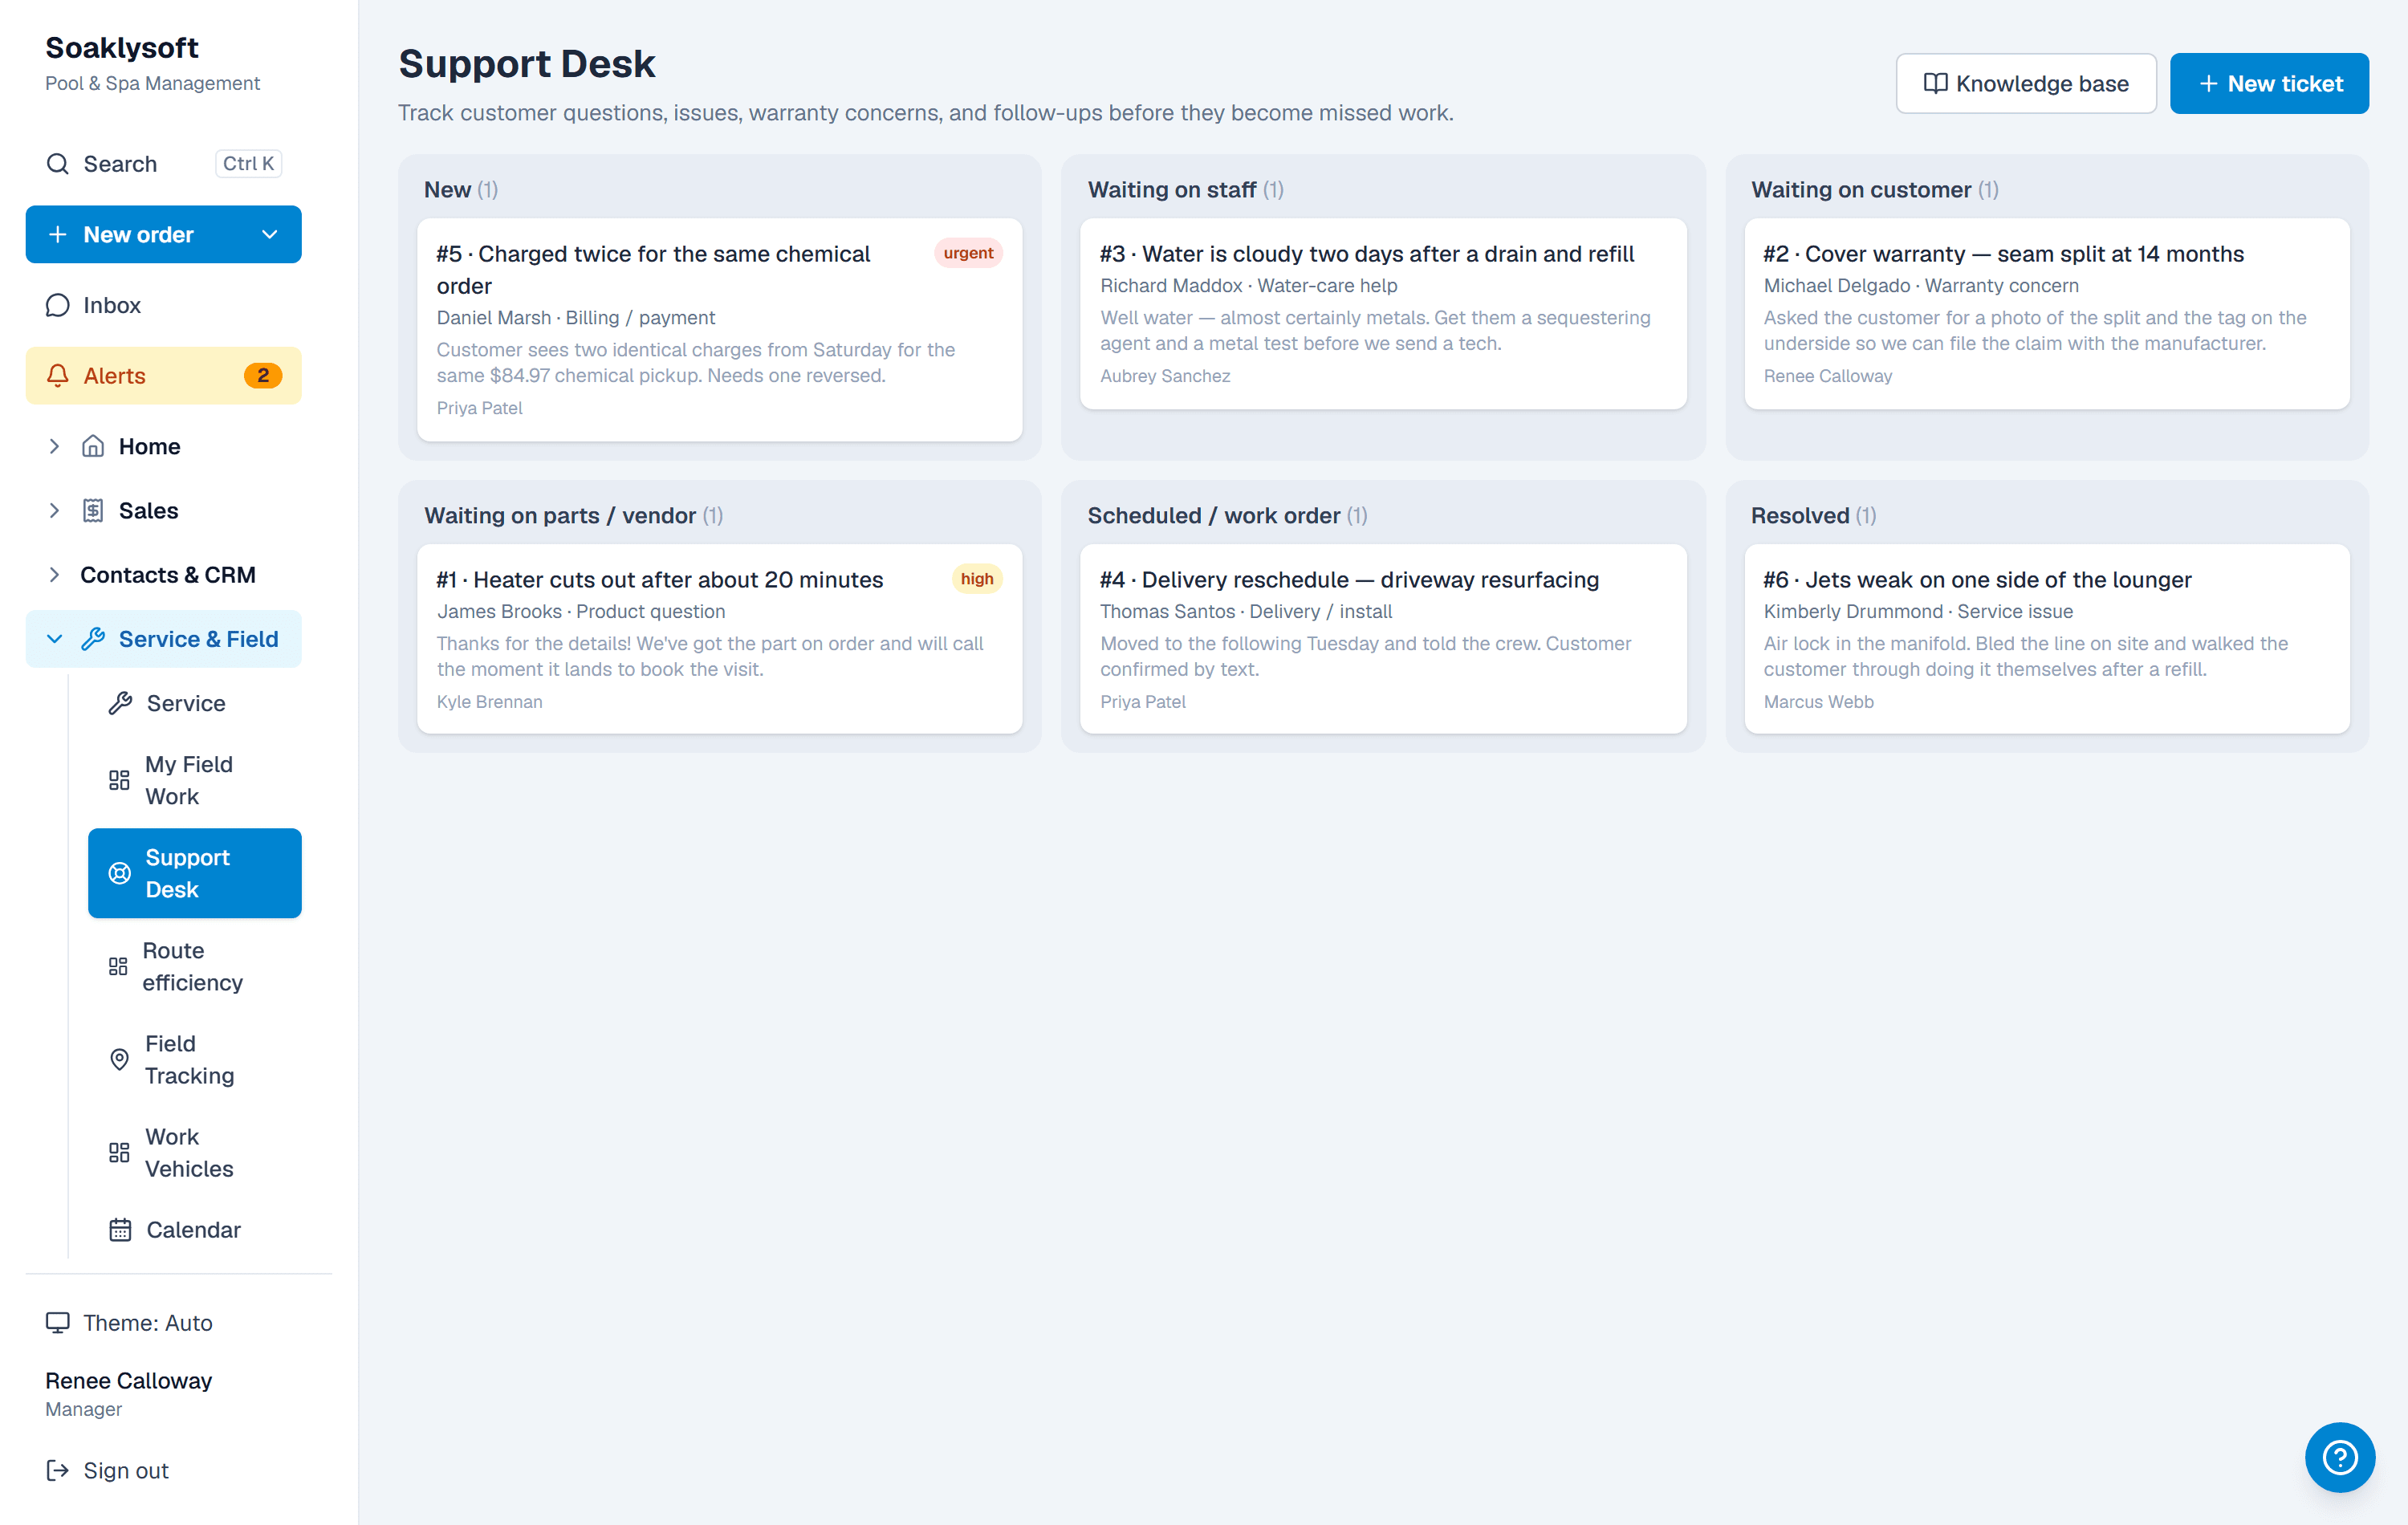This screenshot has width=2408, height=1525.
Task: Click the Ctrl K shortcut hint
Action: pos(248,163)
